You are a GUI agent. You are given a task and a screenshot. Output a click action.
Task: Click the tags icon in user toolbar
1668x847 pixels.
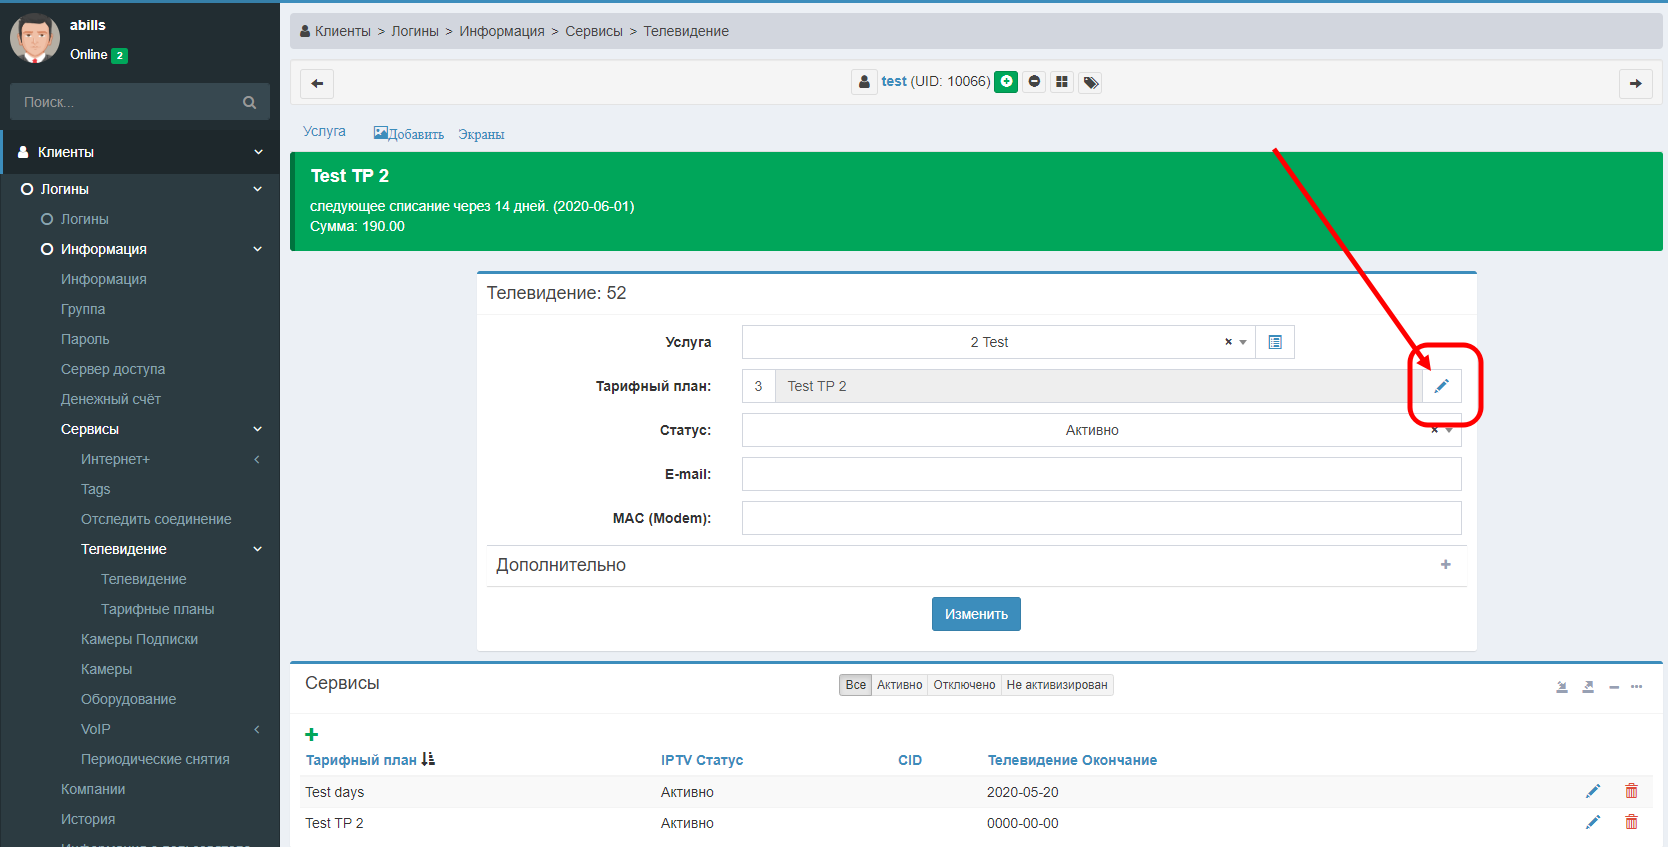tap(1091, 82)
